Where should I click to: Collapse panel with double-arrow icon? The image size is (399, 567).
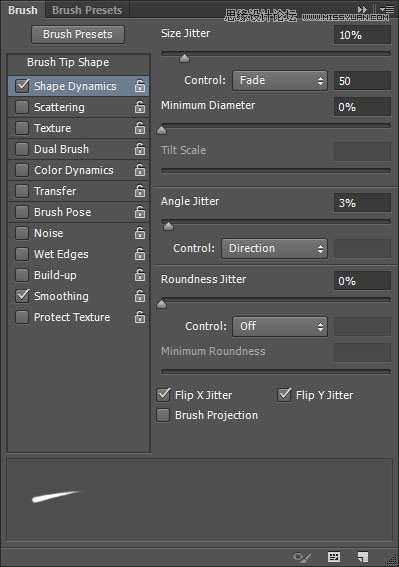362,9
